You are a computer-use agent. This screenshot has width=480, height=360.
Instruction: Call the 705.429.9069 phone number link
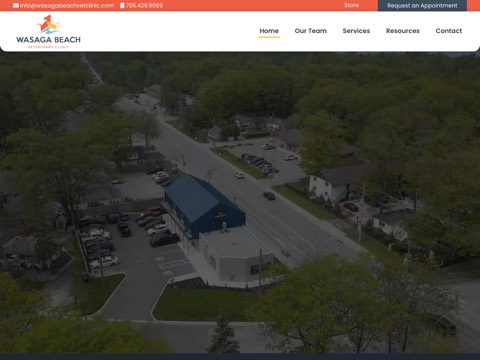pyautogui.click(x=144, y=5)
